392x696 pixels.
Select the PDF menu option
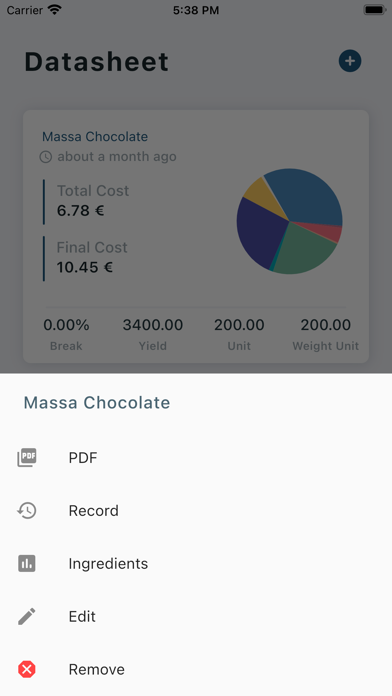(196, 458)
